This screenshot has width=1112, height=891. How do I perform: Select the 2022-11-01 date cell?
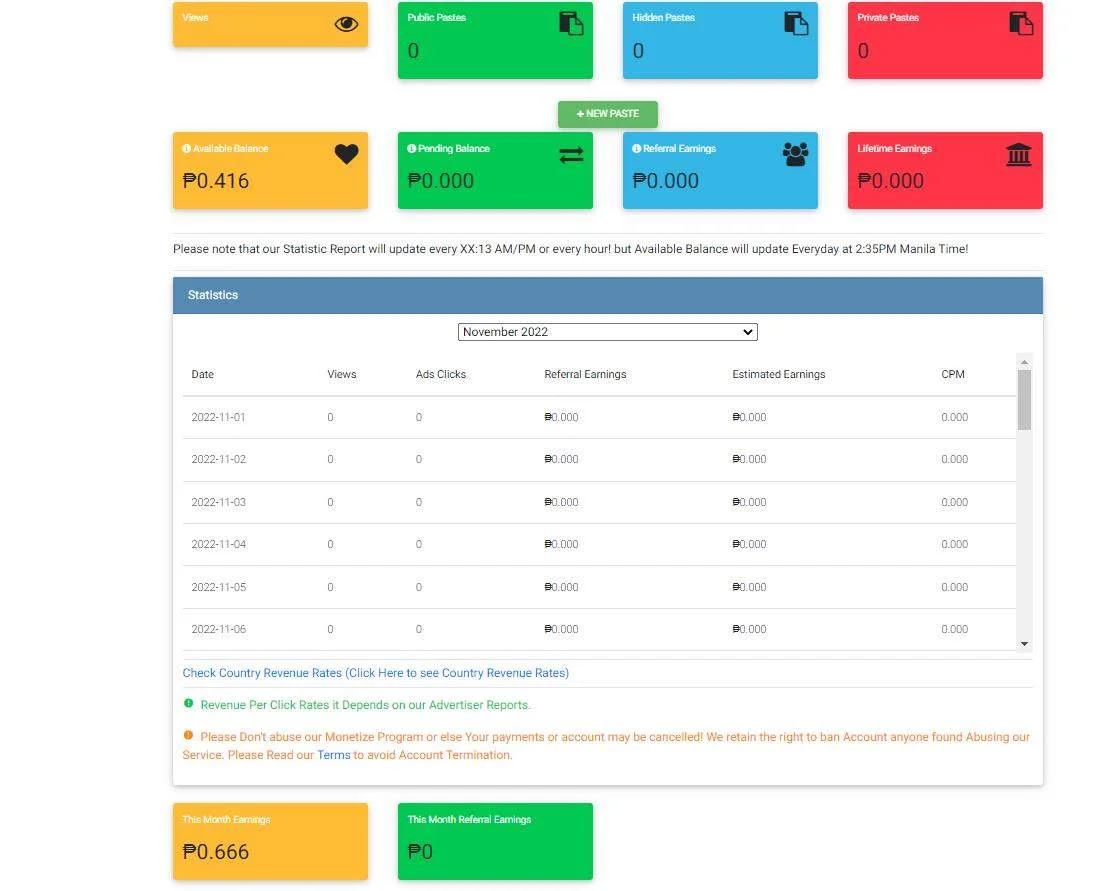218,417
